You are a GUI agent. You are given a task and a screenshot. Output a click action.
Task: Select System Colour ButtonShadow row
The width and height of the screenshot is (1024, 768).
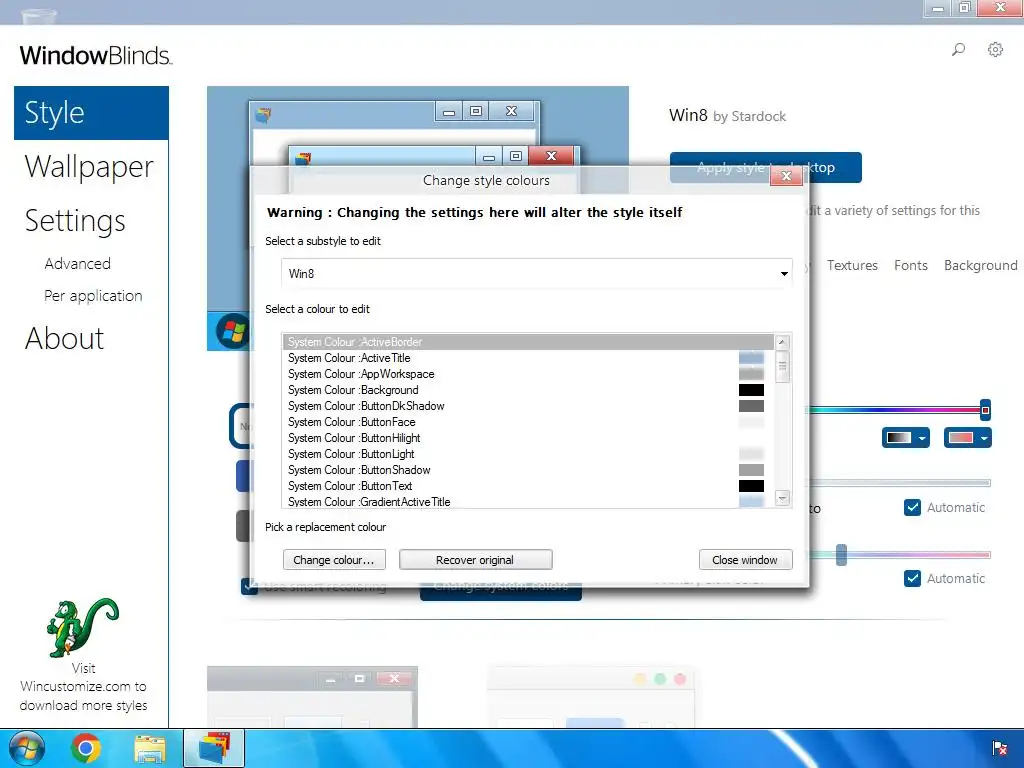[528, 470]
